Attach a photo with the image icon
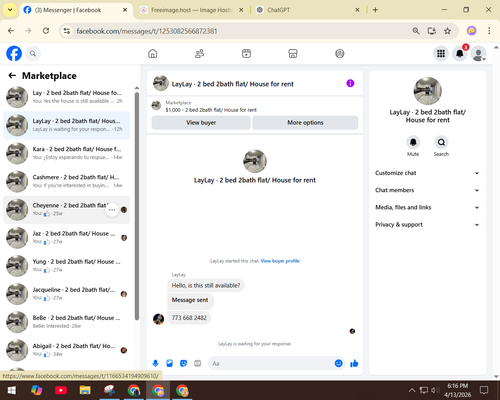The image size is (500, 400). (169, 363)
